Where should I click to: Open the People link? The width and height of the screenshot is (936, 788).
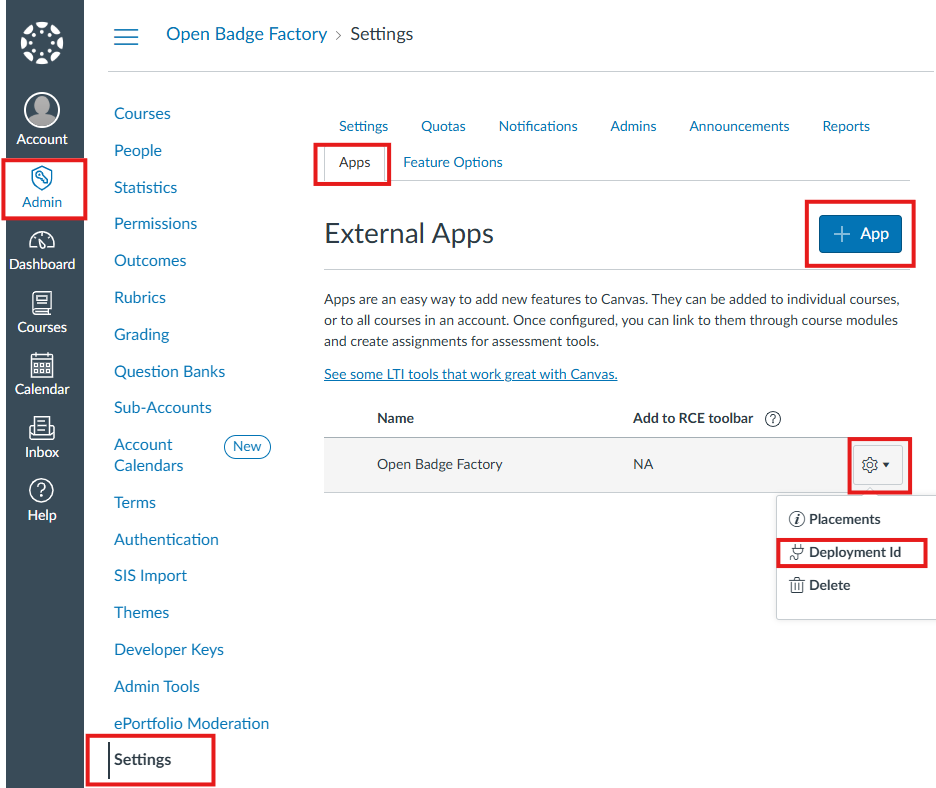coord(138,150)
